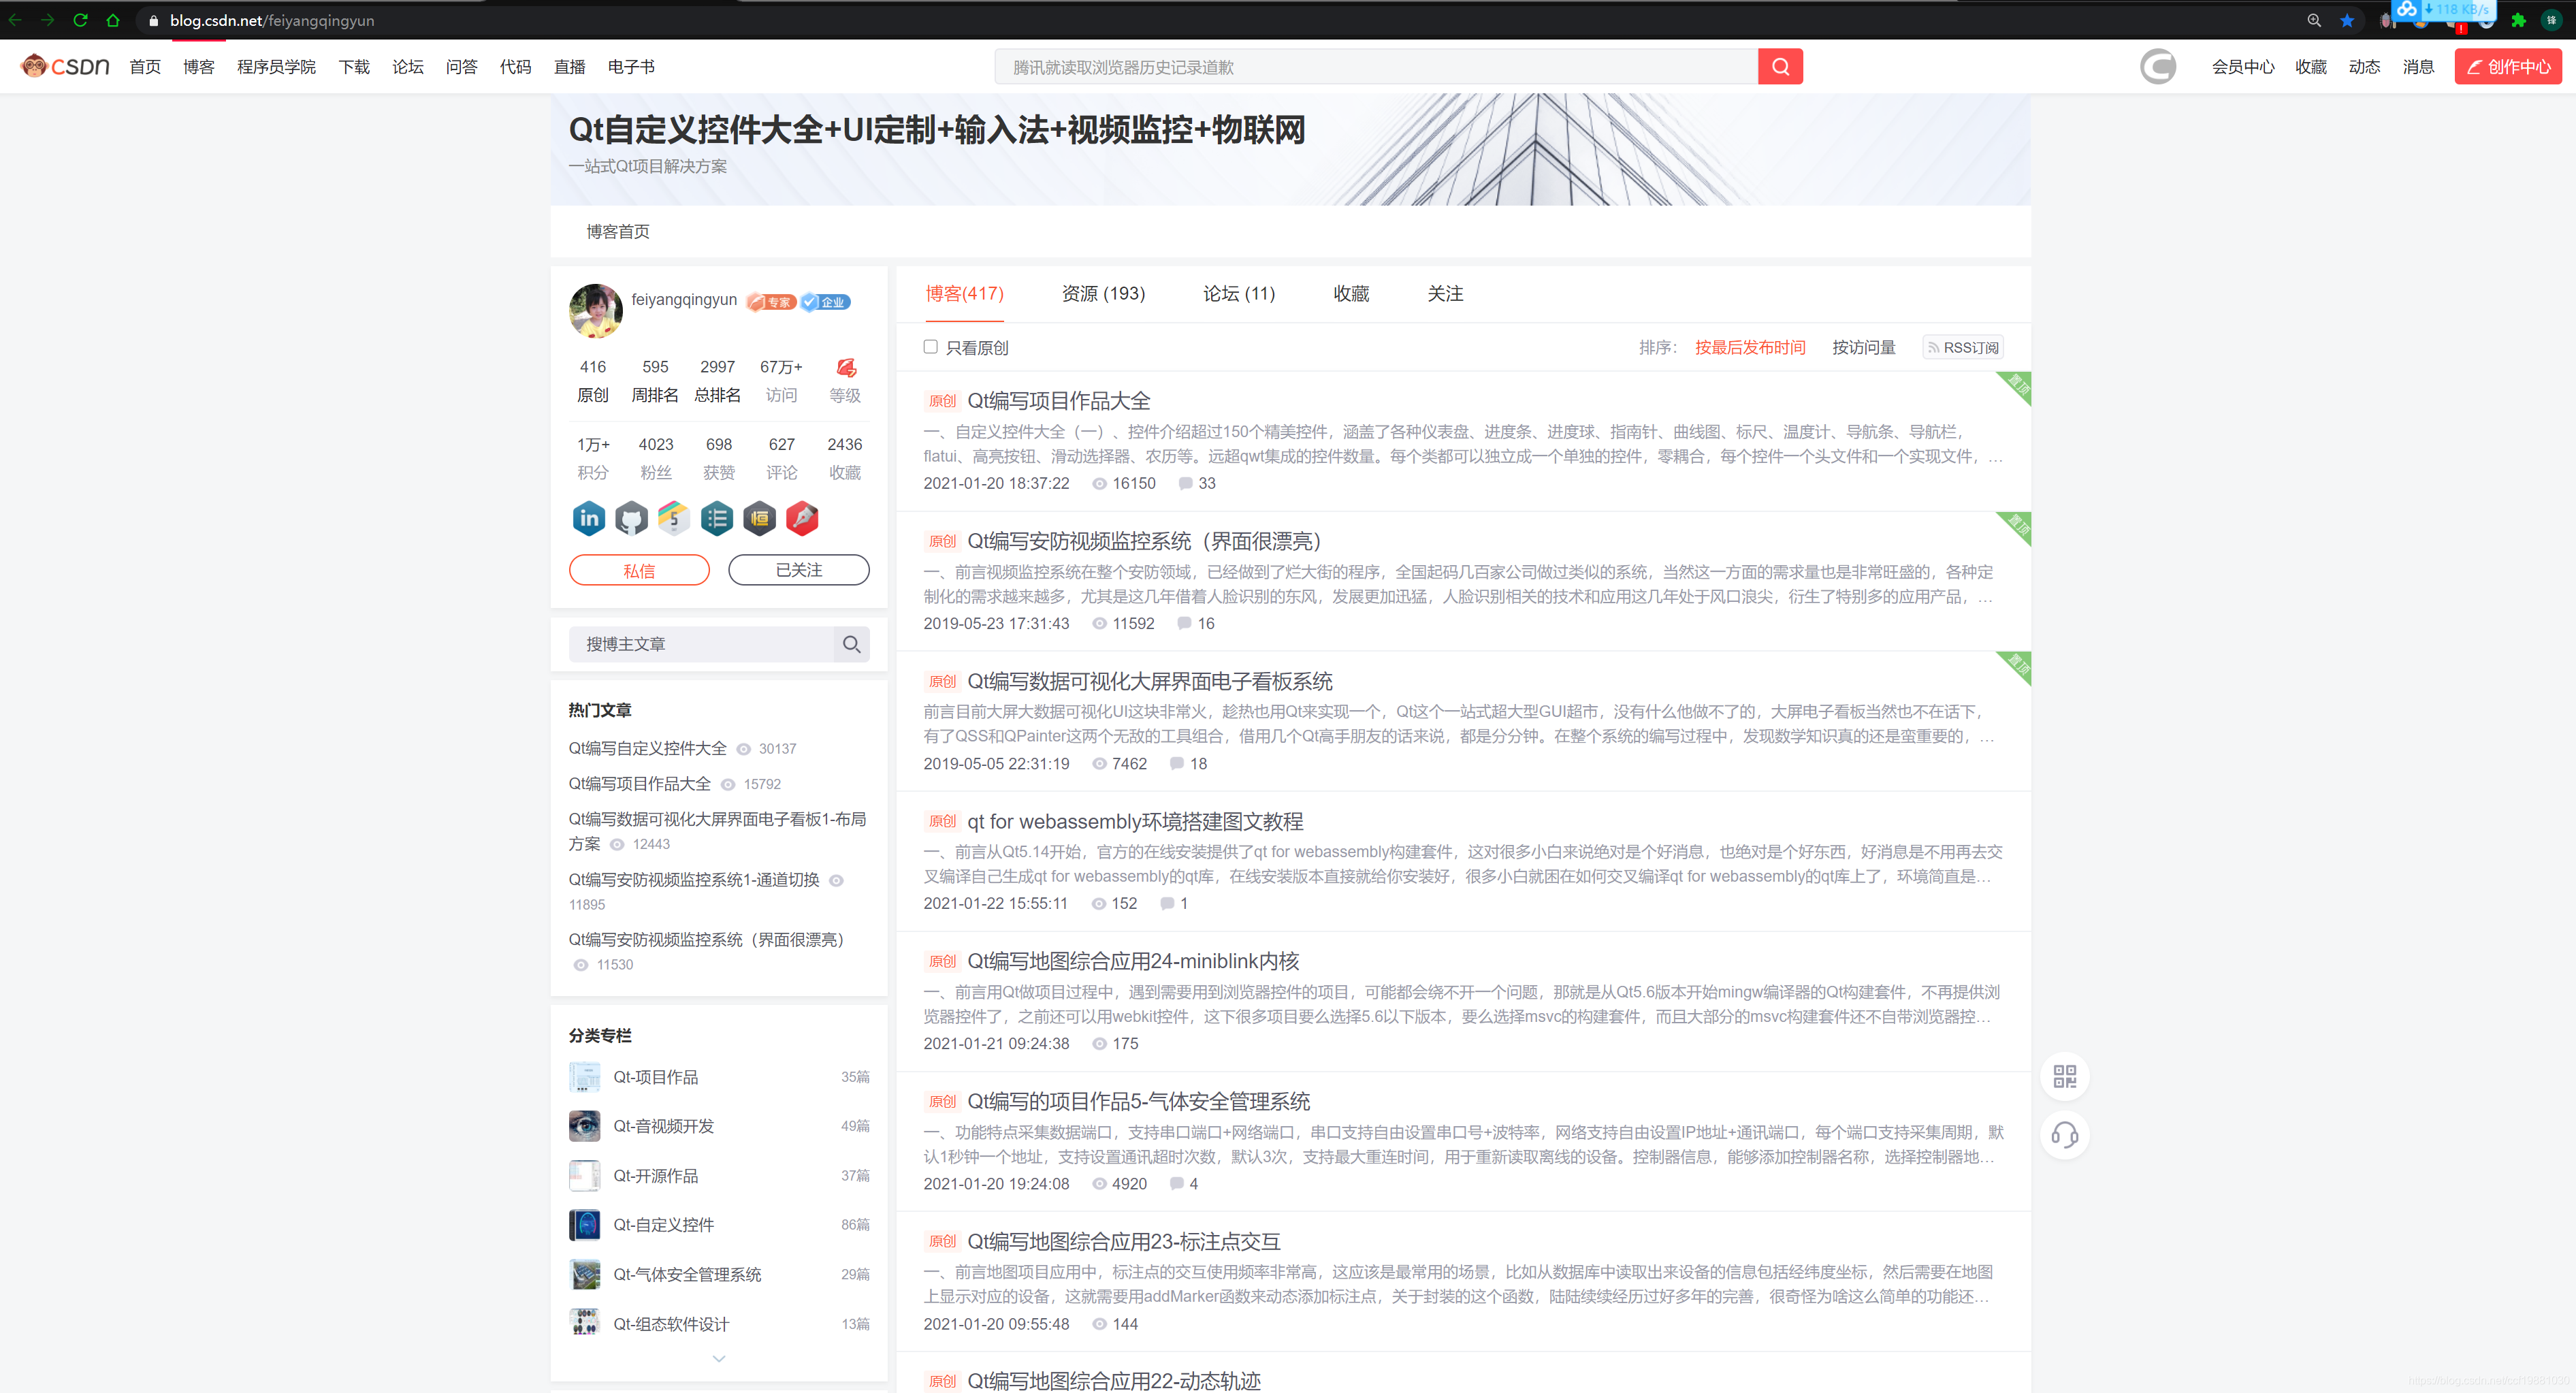Sort articles by 按访问量
Viewport: 2576px width, 1393px height.
(1863, 347)
